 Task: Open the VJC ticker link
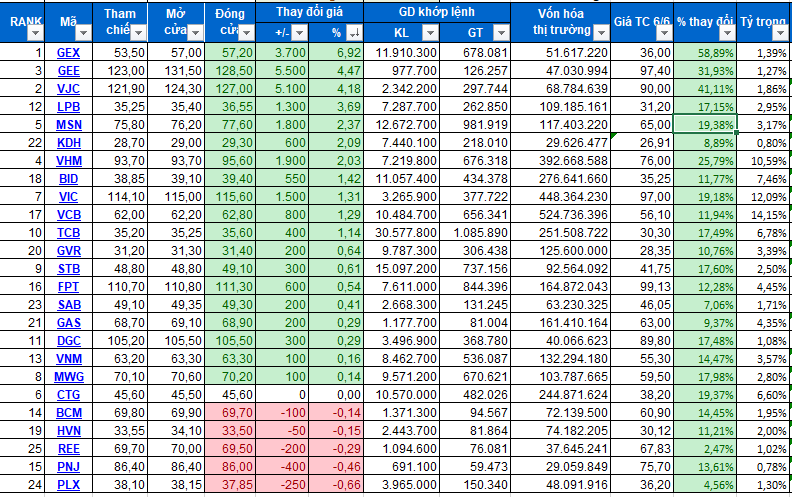click(x=68, y=89)
